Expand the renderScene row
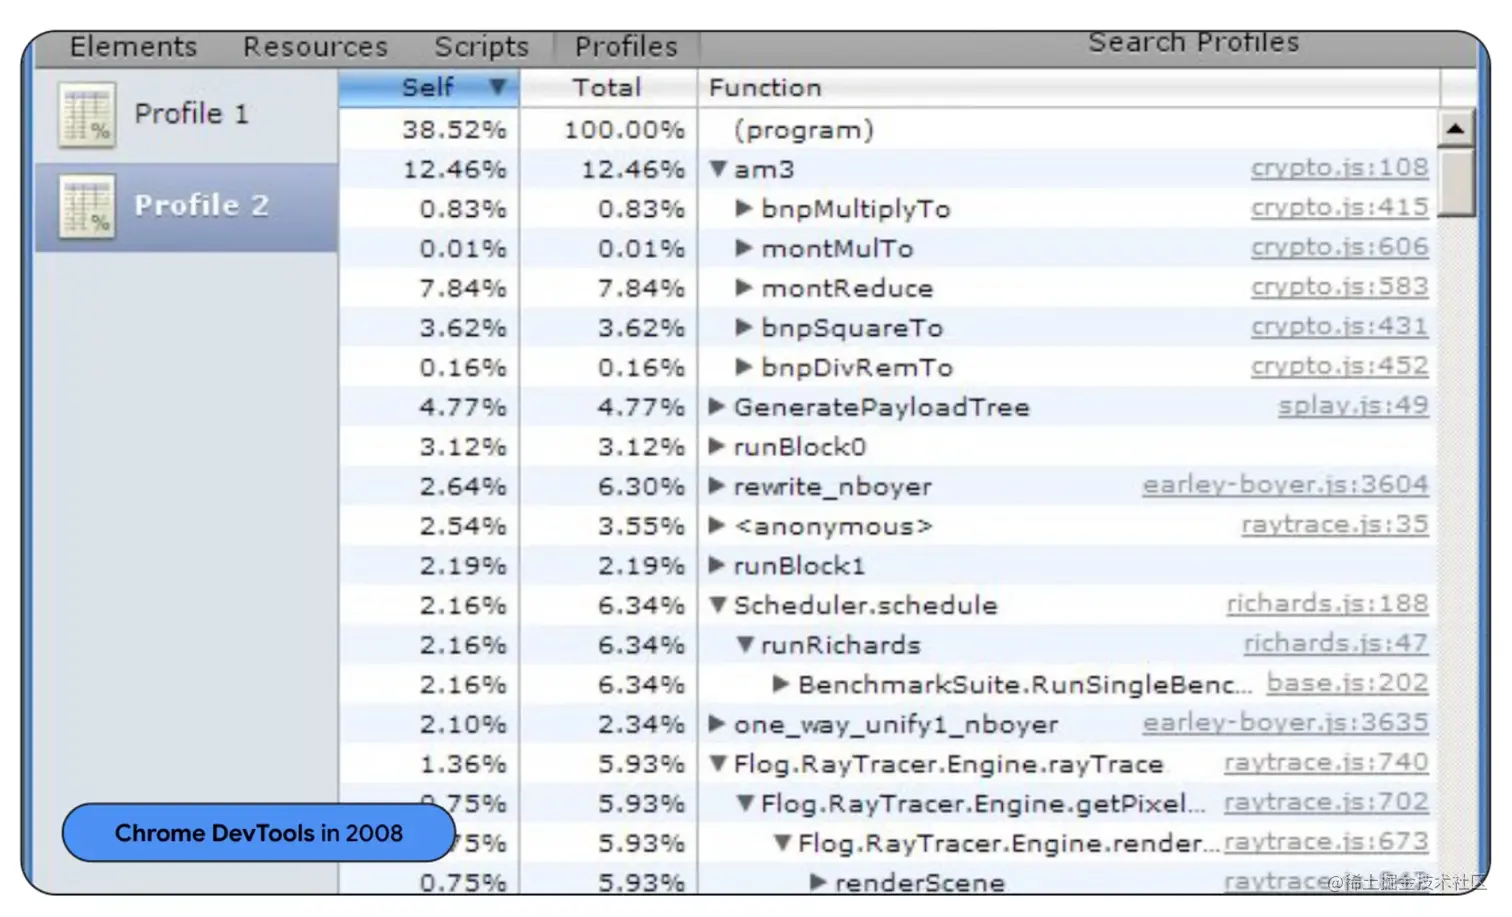Image resolution: width=1512 pixels, height=917 pixels. pos(819,882)
